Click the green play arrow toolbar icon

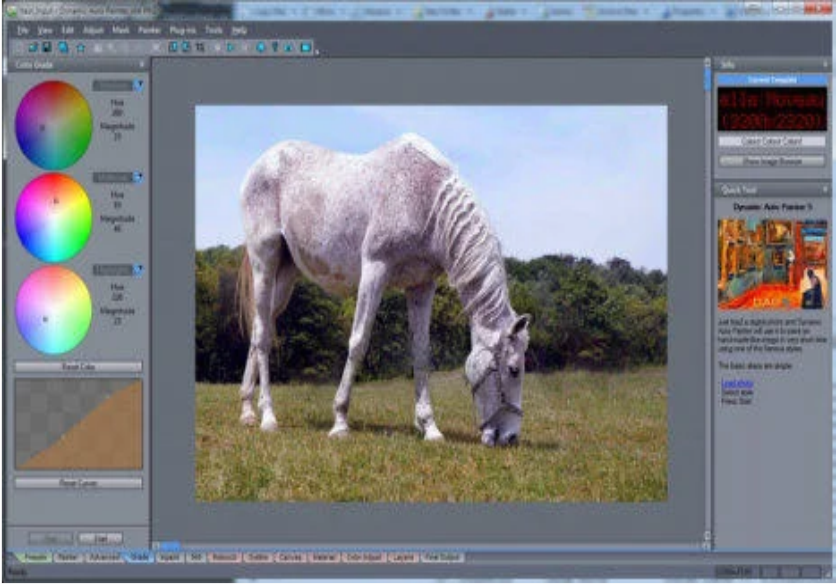[x=230, y=47]
